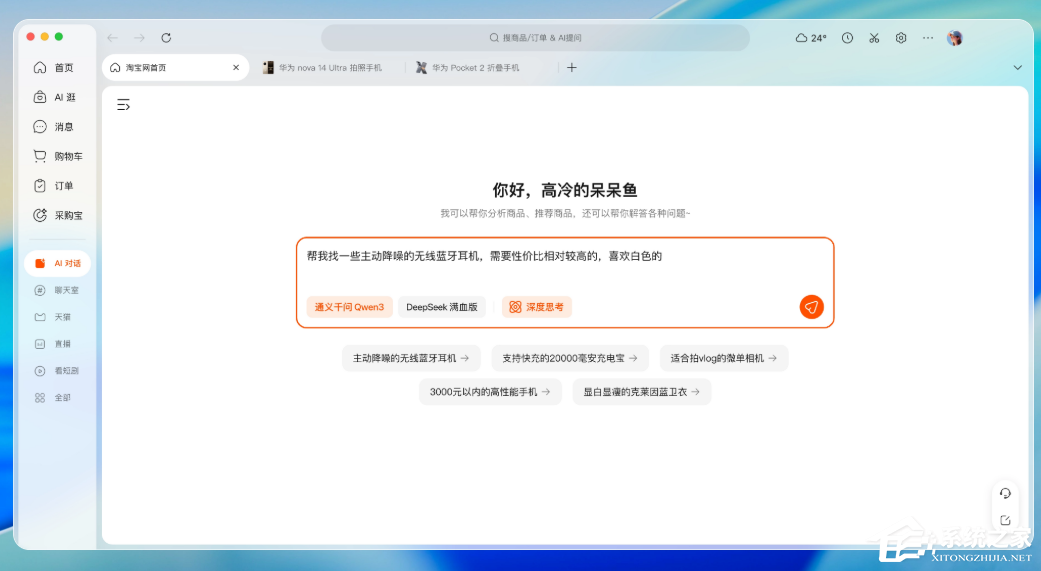
Task: Select AI 对话 in the sidebar
Action: point(58,263)
